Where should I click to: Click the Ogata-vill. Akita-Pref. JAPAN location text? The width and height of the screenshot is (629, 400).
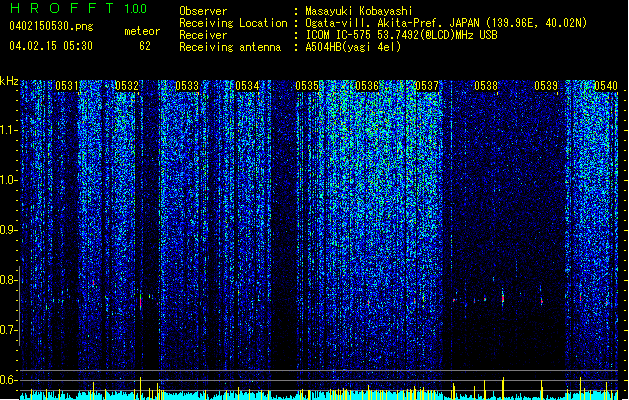point(392,23)
